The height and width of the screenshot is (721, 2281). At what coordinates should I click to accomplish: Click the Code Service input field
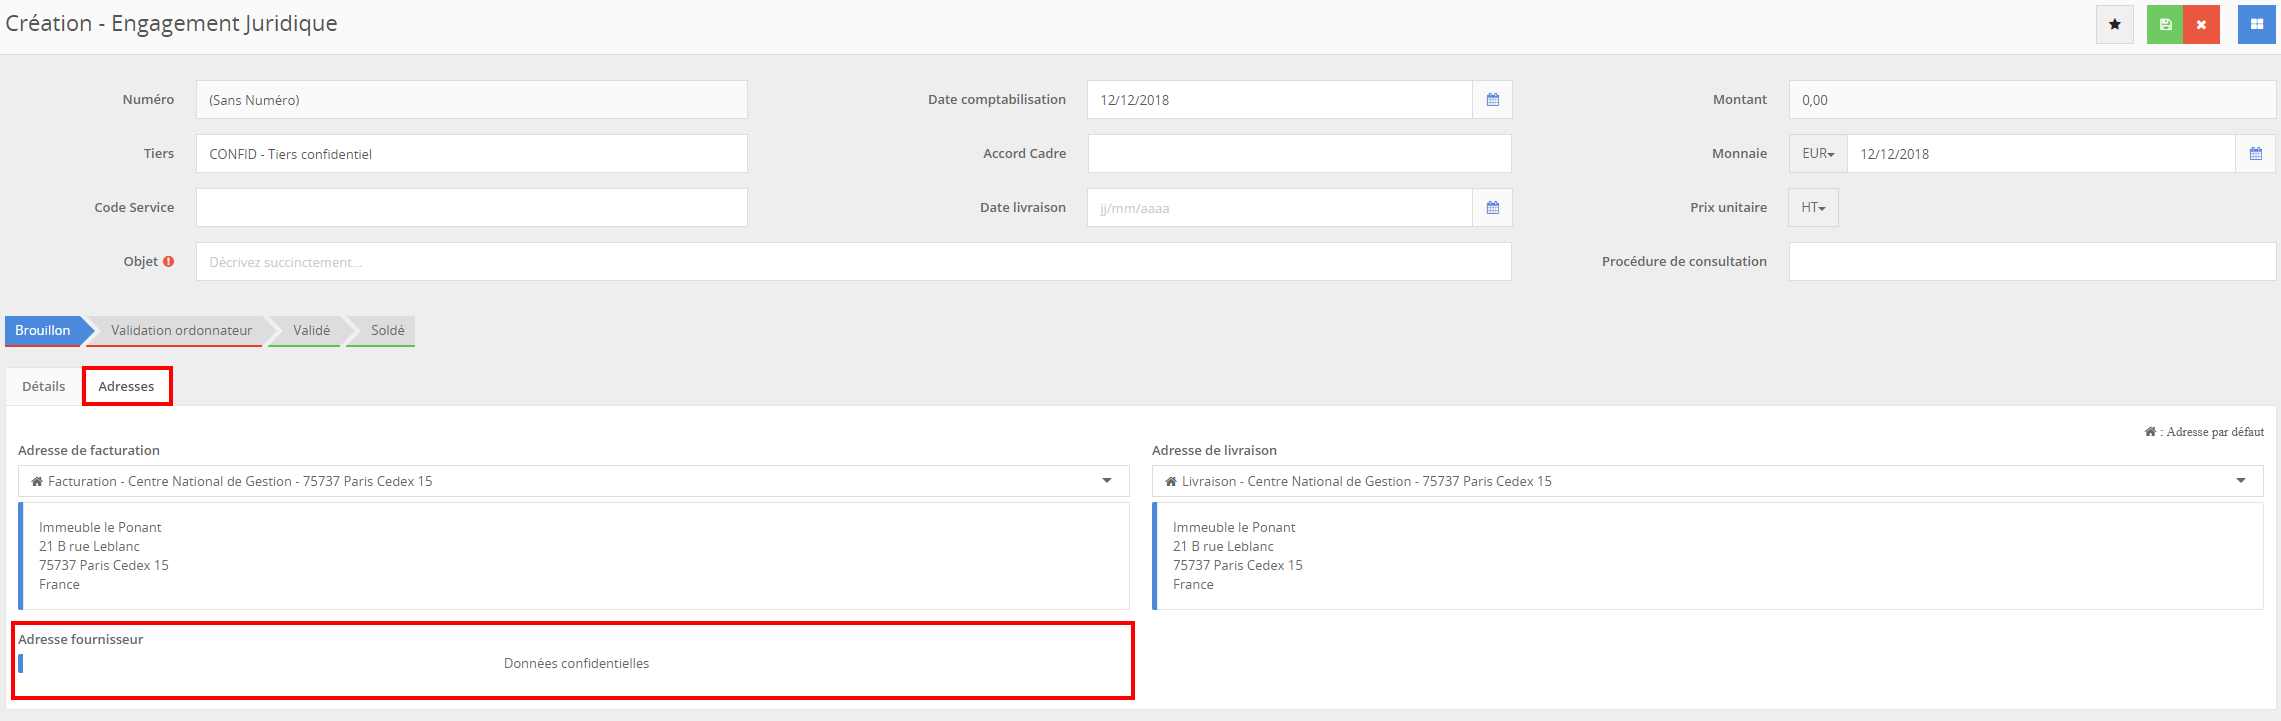[x=471, y=208]
